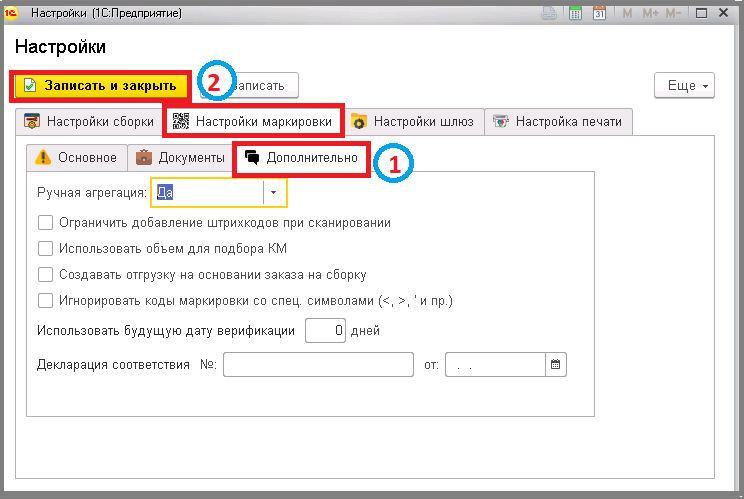Close the Настройки window
This screenshot has height=499, width=744.
[724, 13]
